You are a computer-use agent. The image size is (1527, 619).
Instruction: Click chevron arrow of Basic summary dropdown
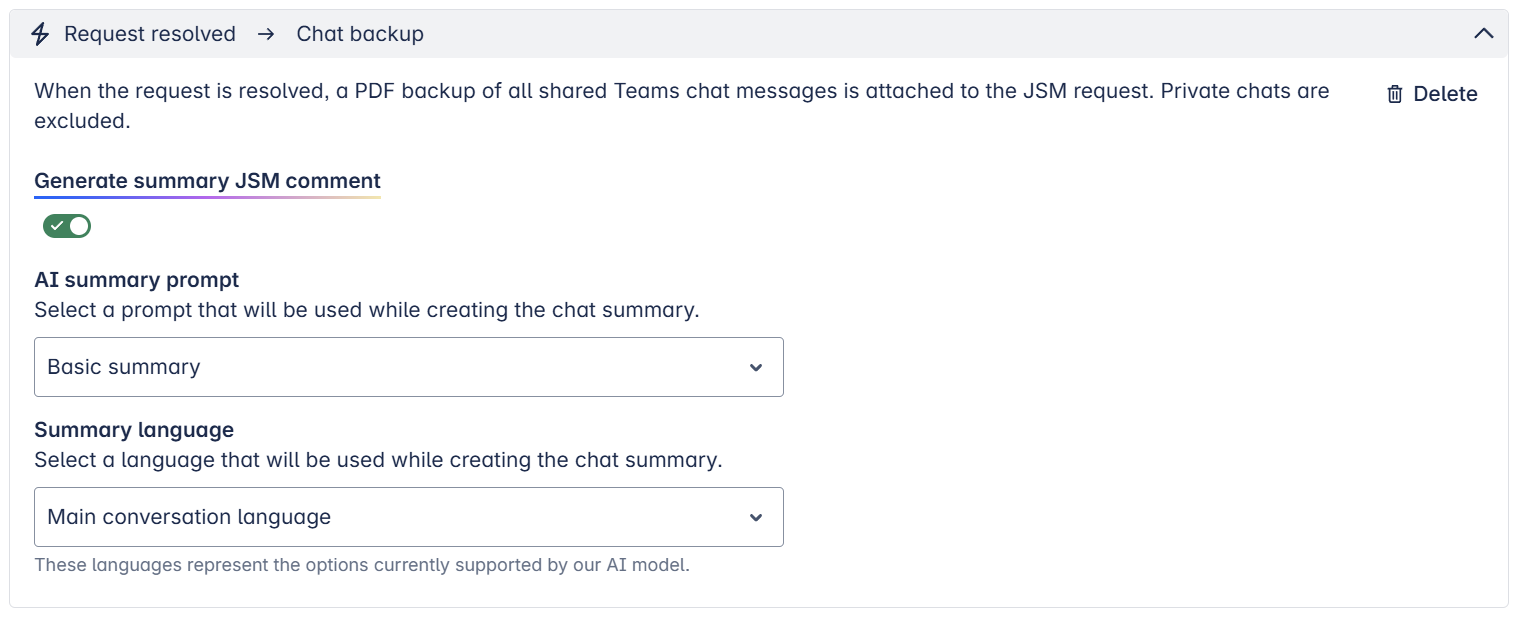tap(756, 367)
